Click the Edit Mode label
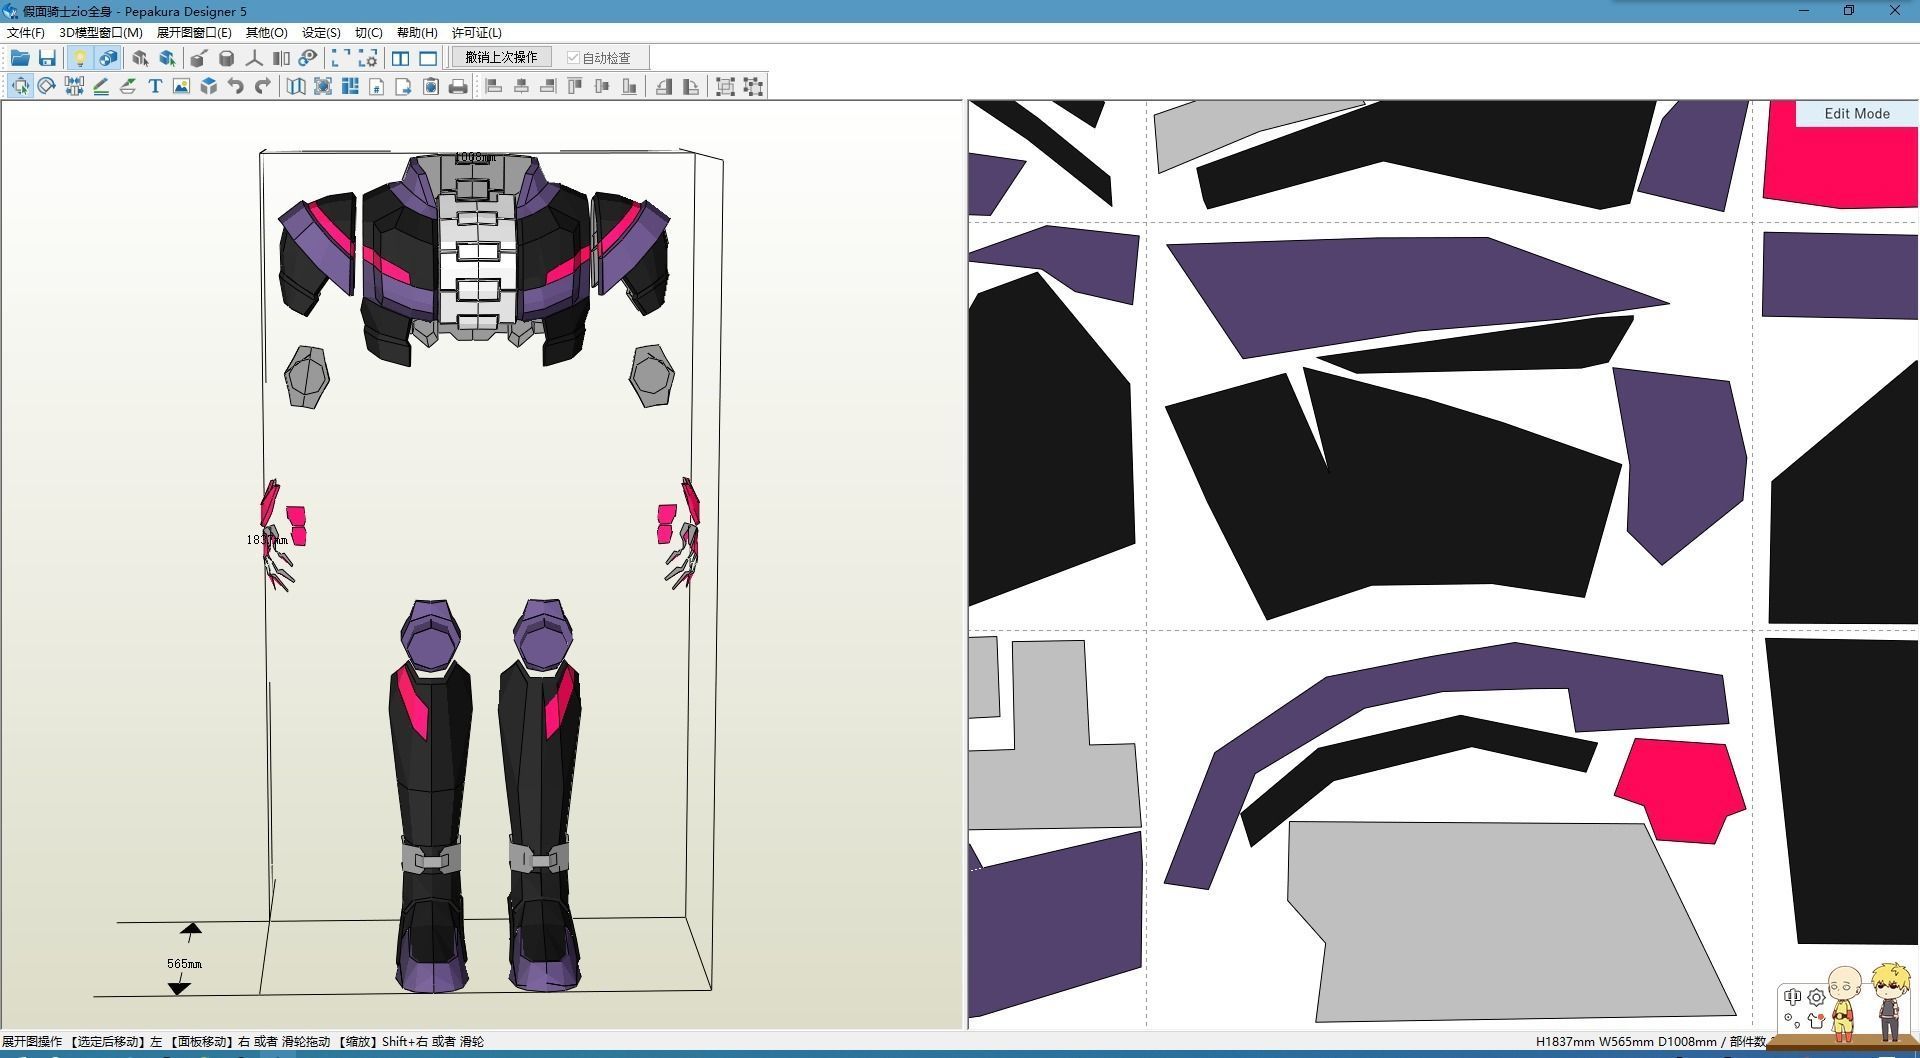This screenshot has height=1058, width=1920. 1857,113
